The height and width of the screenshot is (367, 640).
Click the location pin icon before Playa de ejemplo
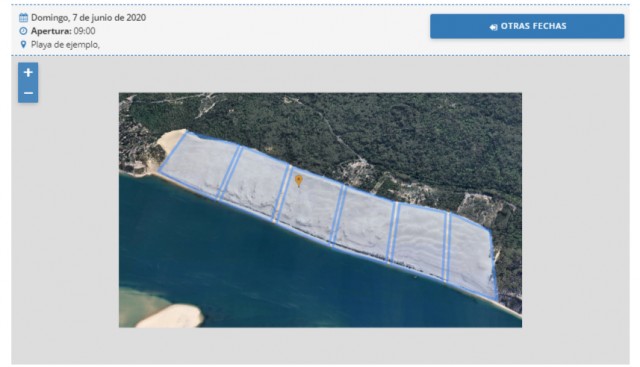[23, 44]
